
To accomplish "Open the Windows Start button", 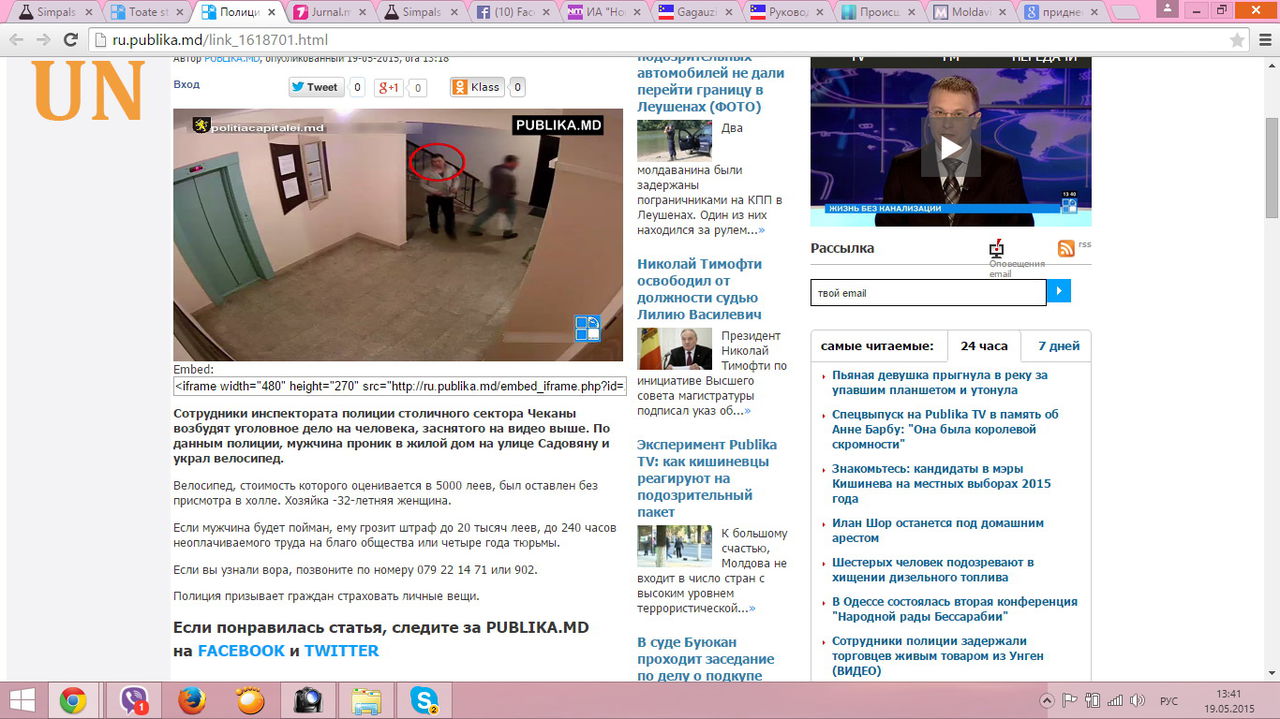I will 23,700.
